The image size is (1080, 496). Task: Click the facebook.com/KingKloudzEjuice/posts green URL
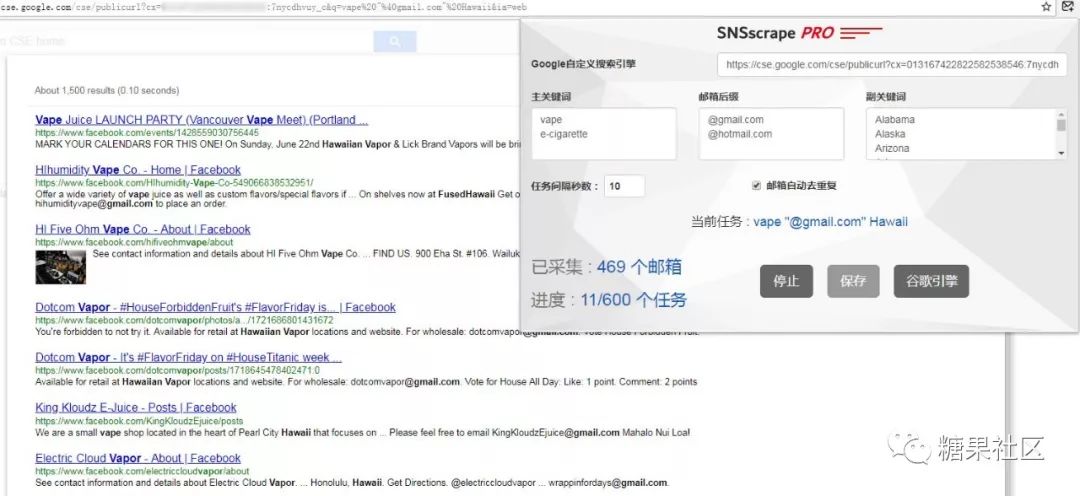[139, 421]
